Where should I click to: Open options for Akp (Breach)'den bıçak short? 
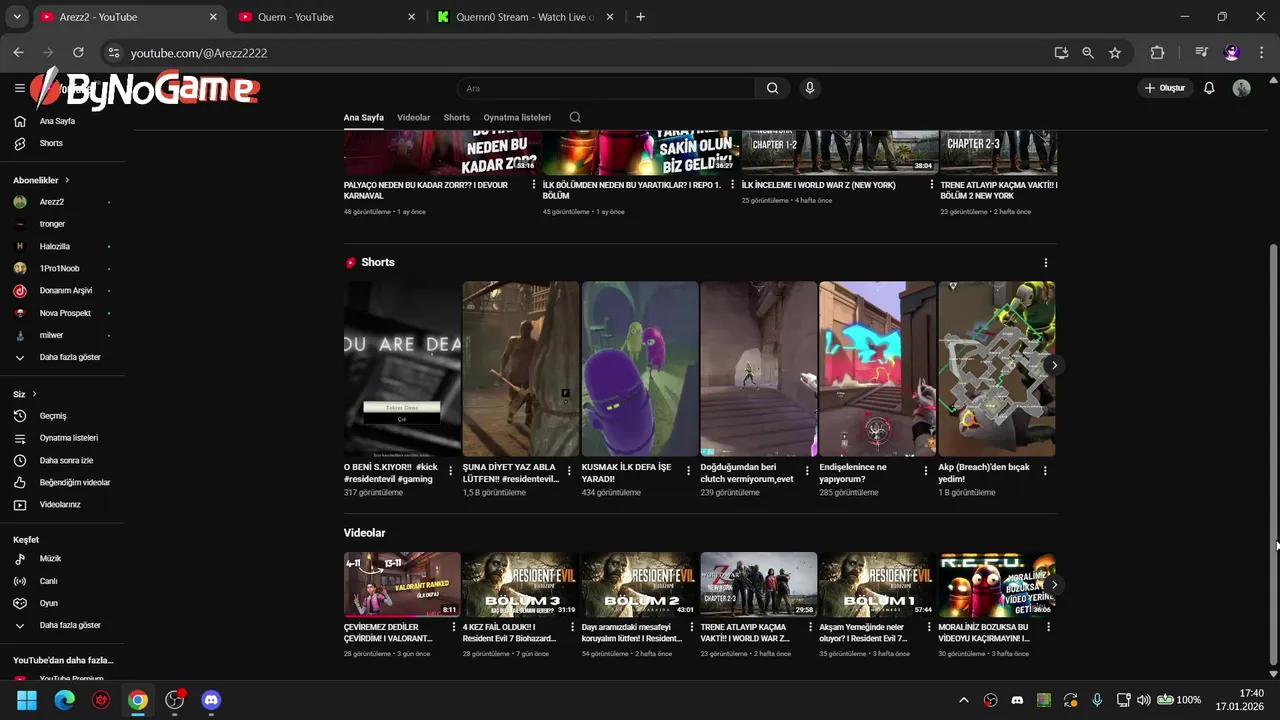coord(1046,470)
